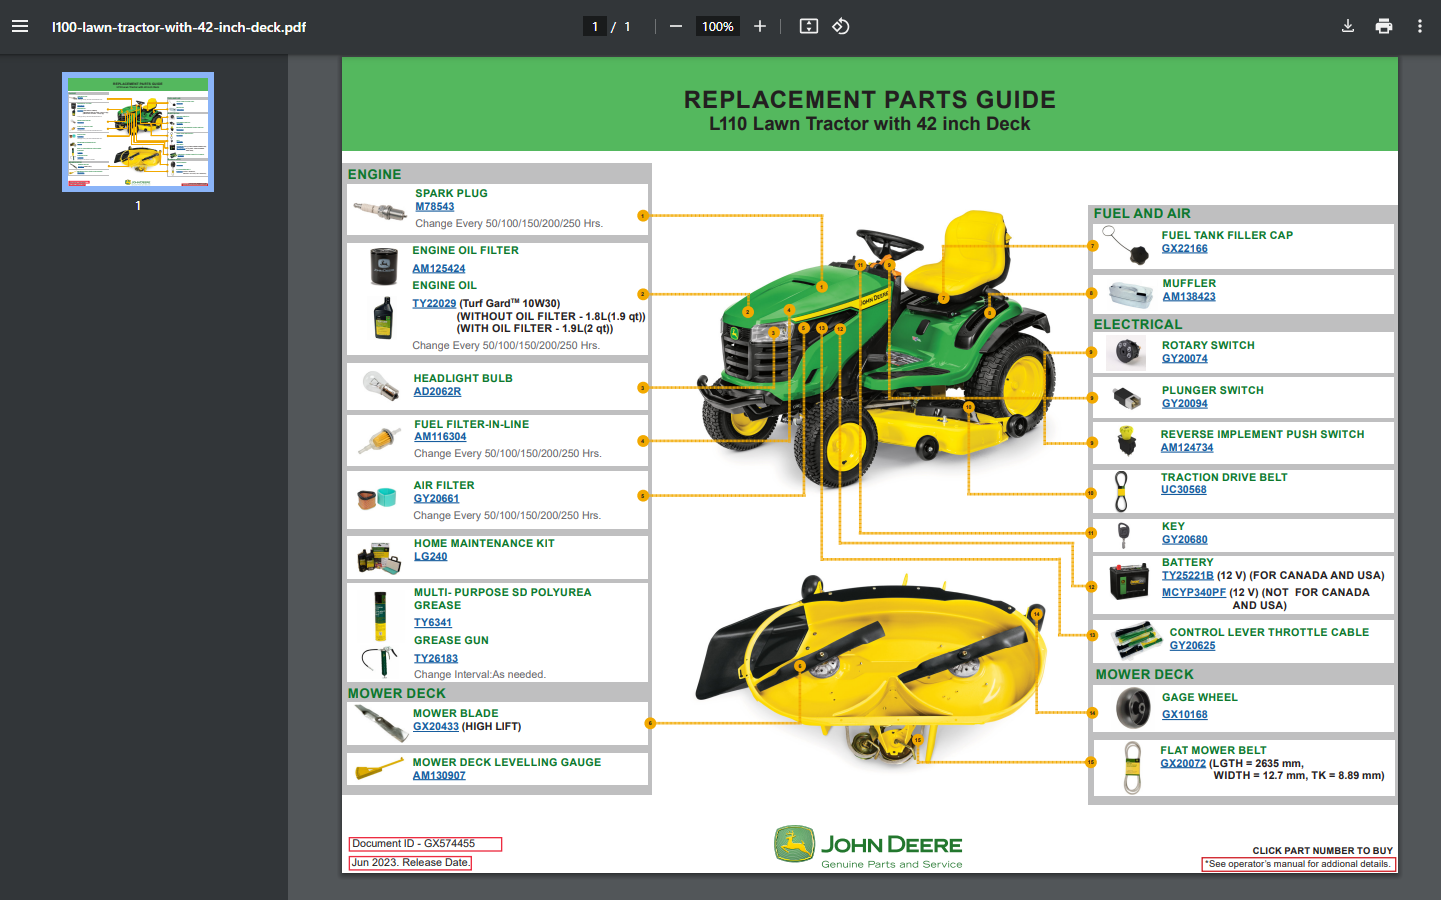Viewport: 1441px width, 900px height.
Task: Click the battery image
Action: pyautogui.click(x=1129, y=581)
